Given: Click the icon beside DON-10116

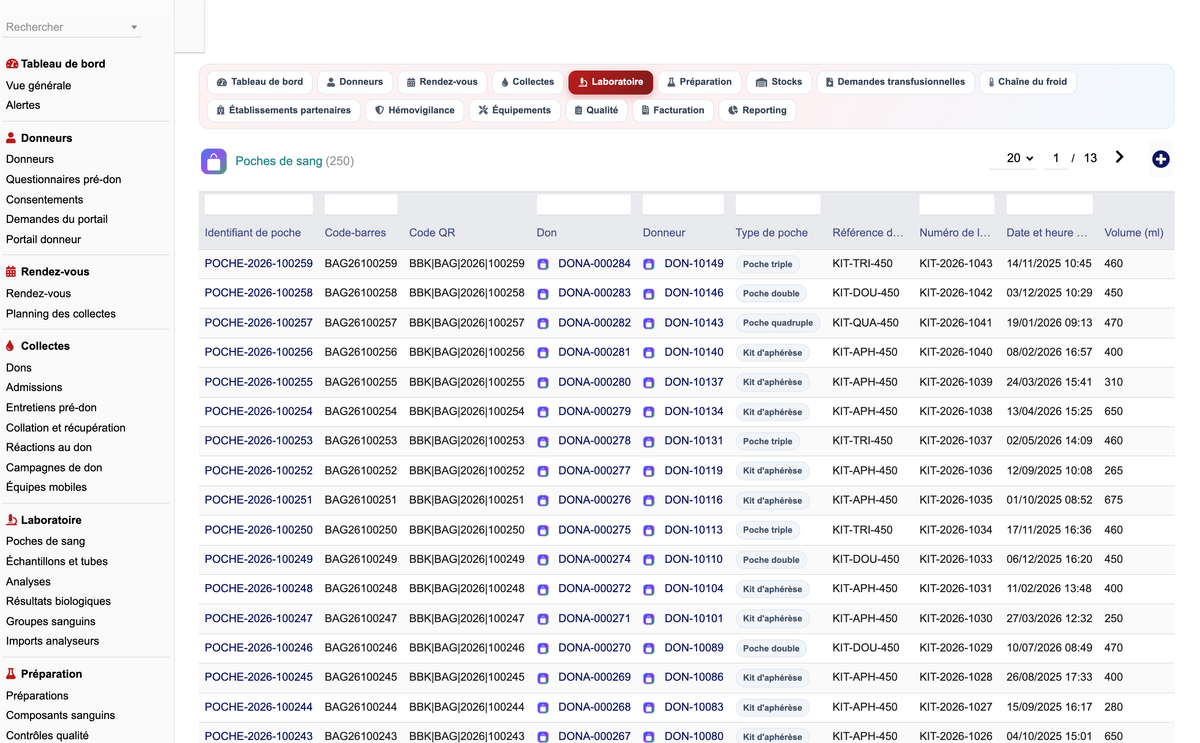Looking at the screenshot, I should pos(648,500).
